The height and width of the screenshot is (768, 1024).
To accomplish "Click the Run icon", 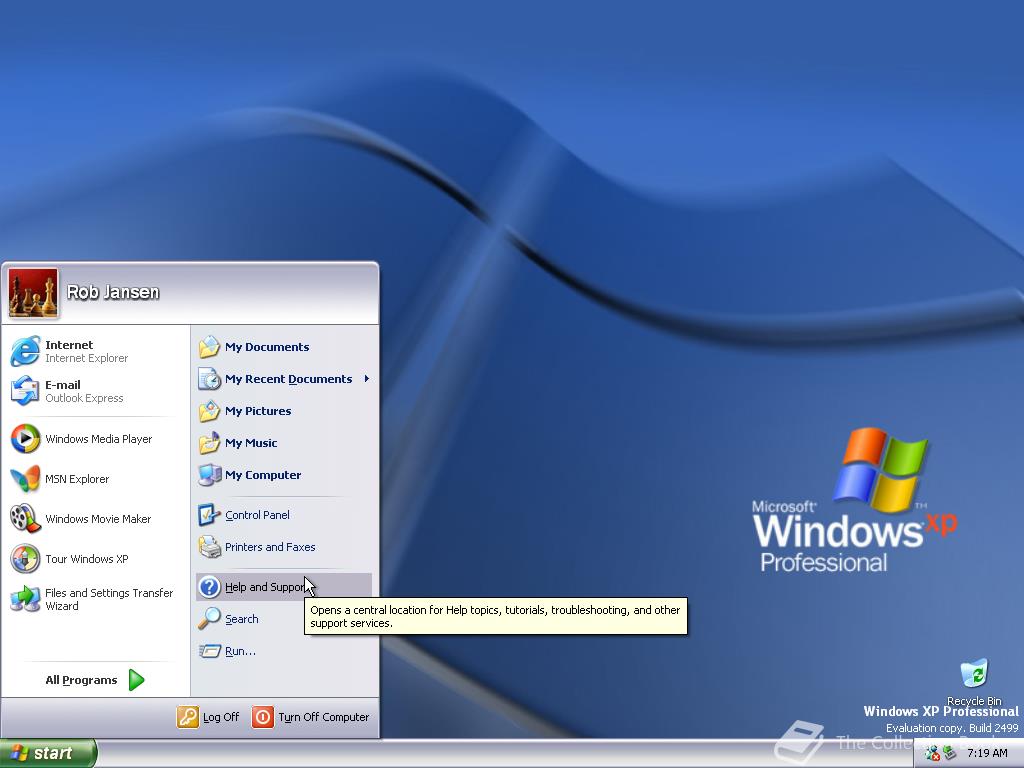I will point(209,651).
